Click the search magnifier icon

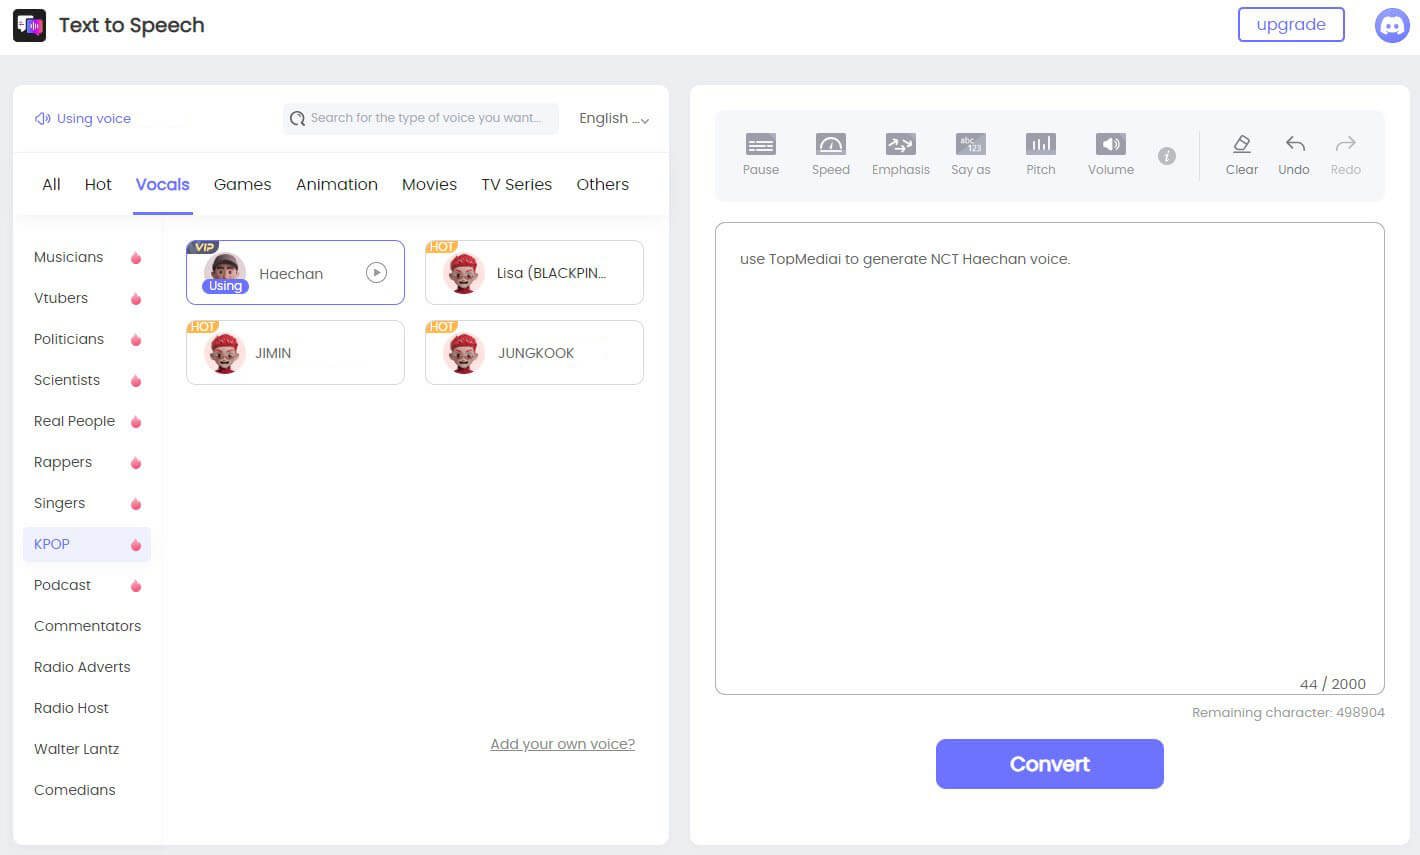click(297, 119)
